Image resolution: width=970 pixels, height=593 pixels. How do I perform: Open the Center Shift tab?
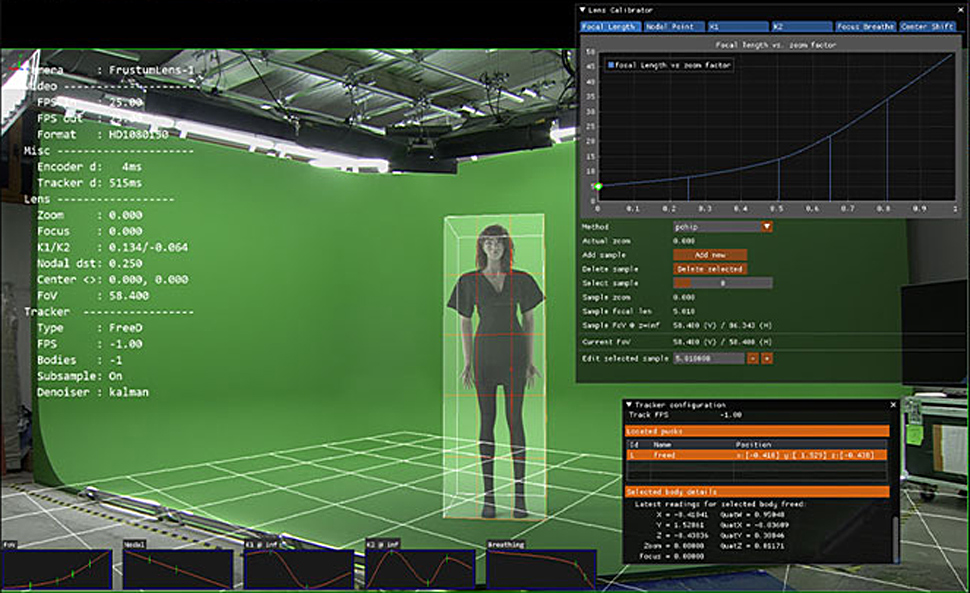tap(927, 26)
